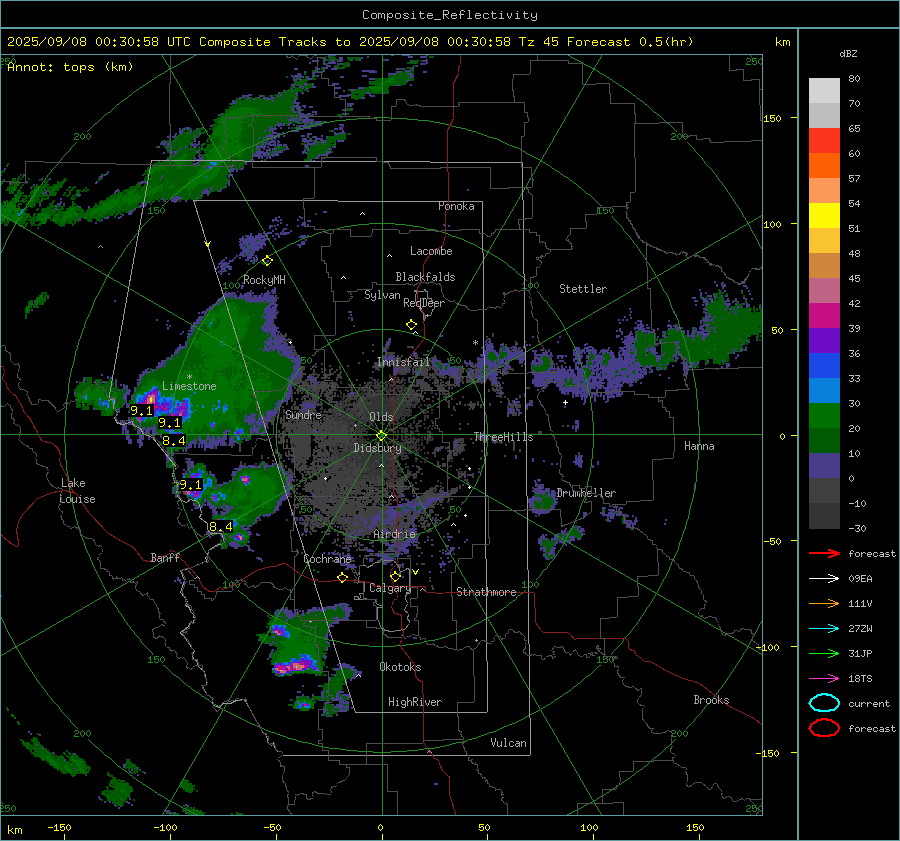Pick the purple 36-39 dBZ legend swatch
Viewport: 900px width, 841px height.
[824, 341]
